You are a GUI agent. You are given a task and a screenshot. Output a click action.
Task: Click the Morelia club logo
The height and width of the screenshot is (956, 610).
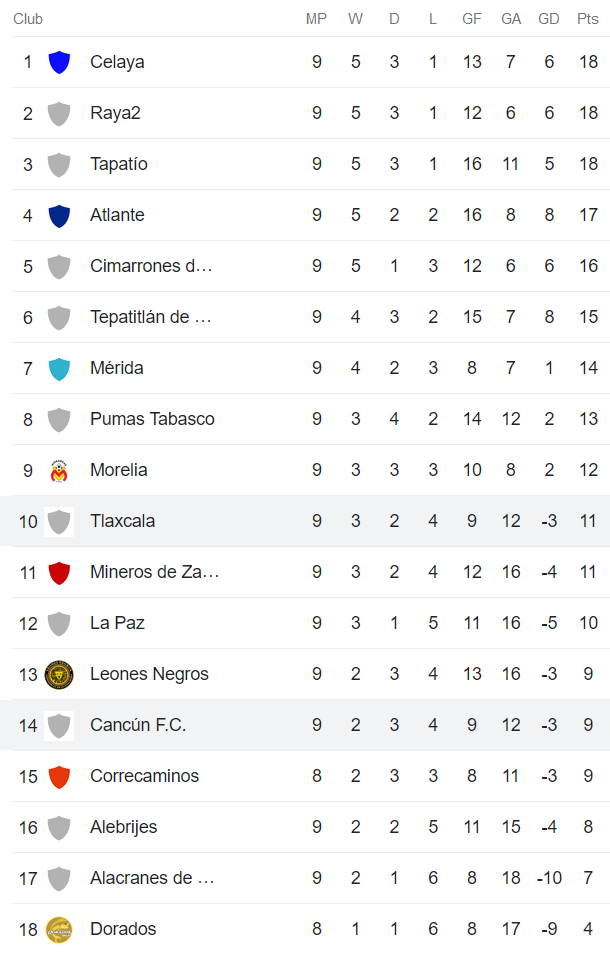59,470
